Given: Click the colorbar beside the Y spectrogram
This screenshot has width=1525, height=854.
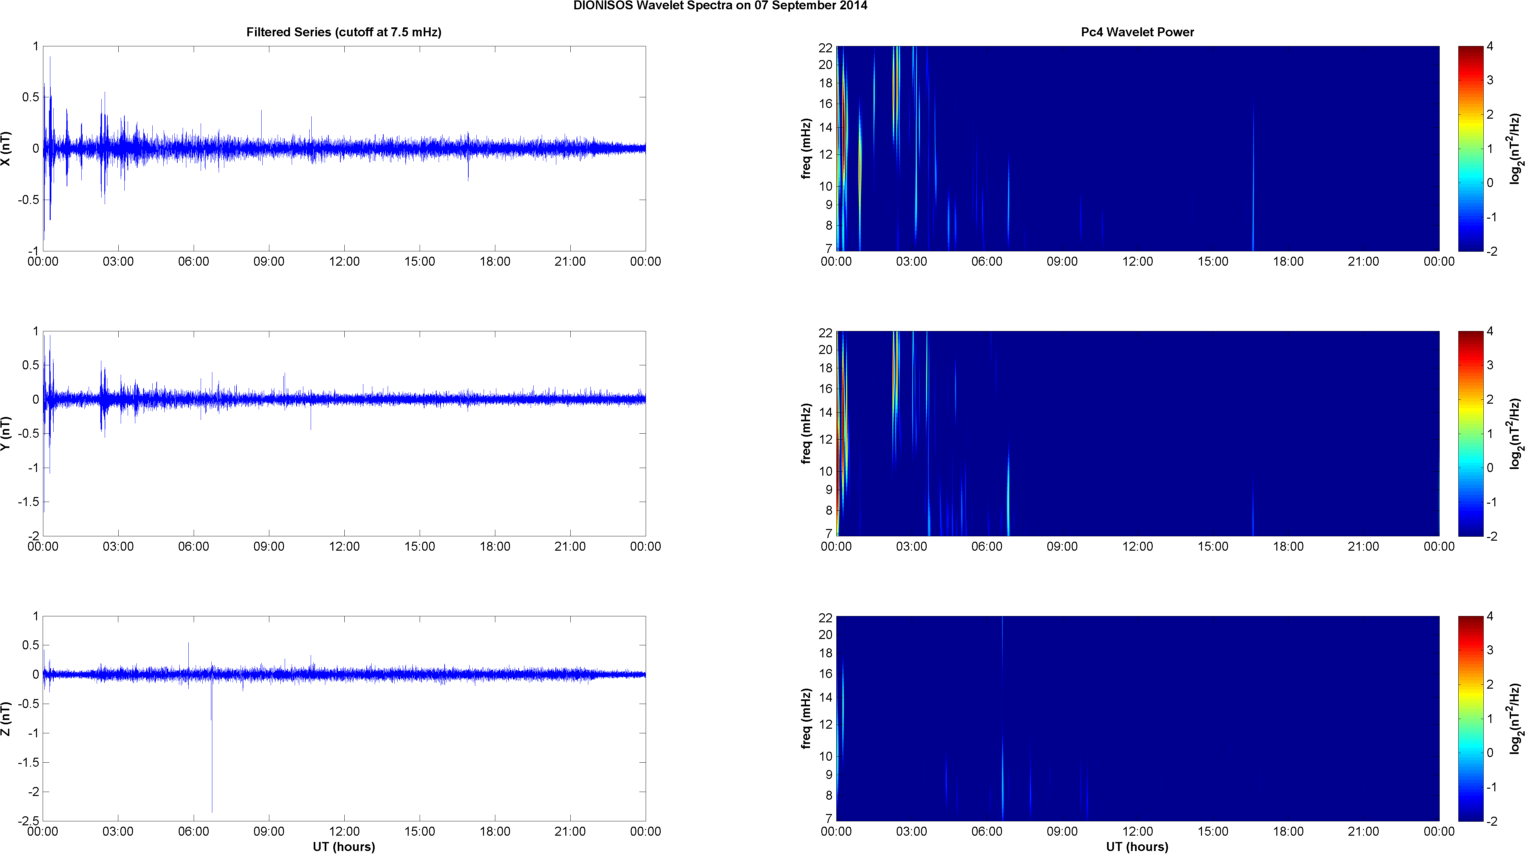Looking at the screenshot, I should click(x=1470, y=433).
